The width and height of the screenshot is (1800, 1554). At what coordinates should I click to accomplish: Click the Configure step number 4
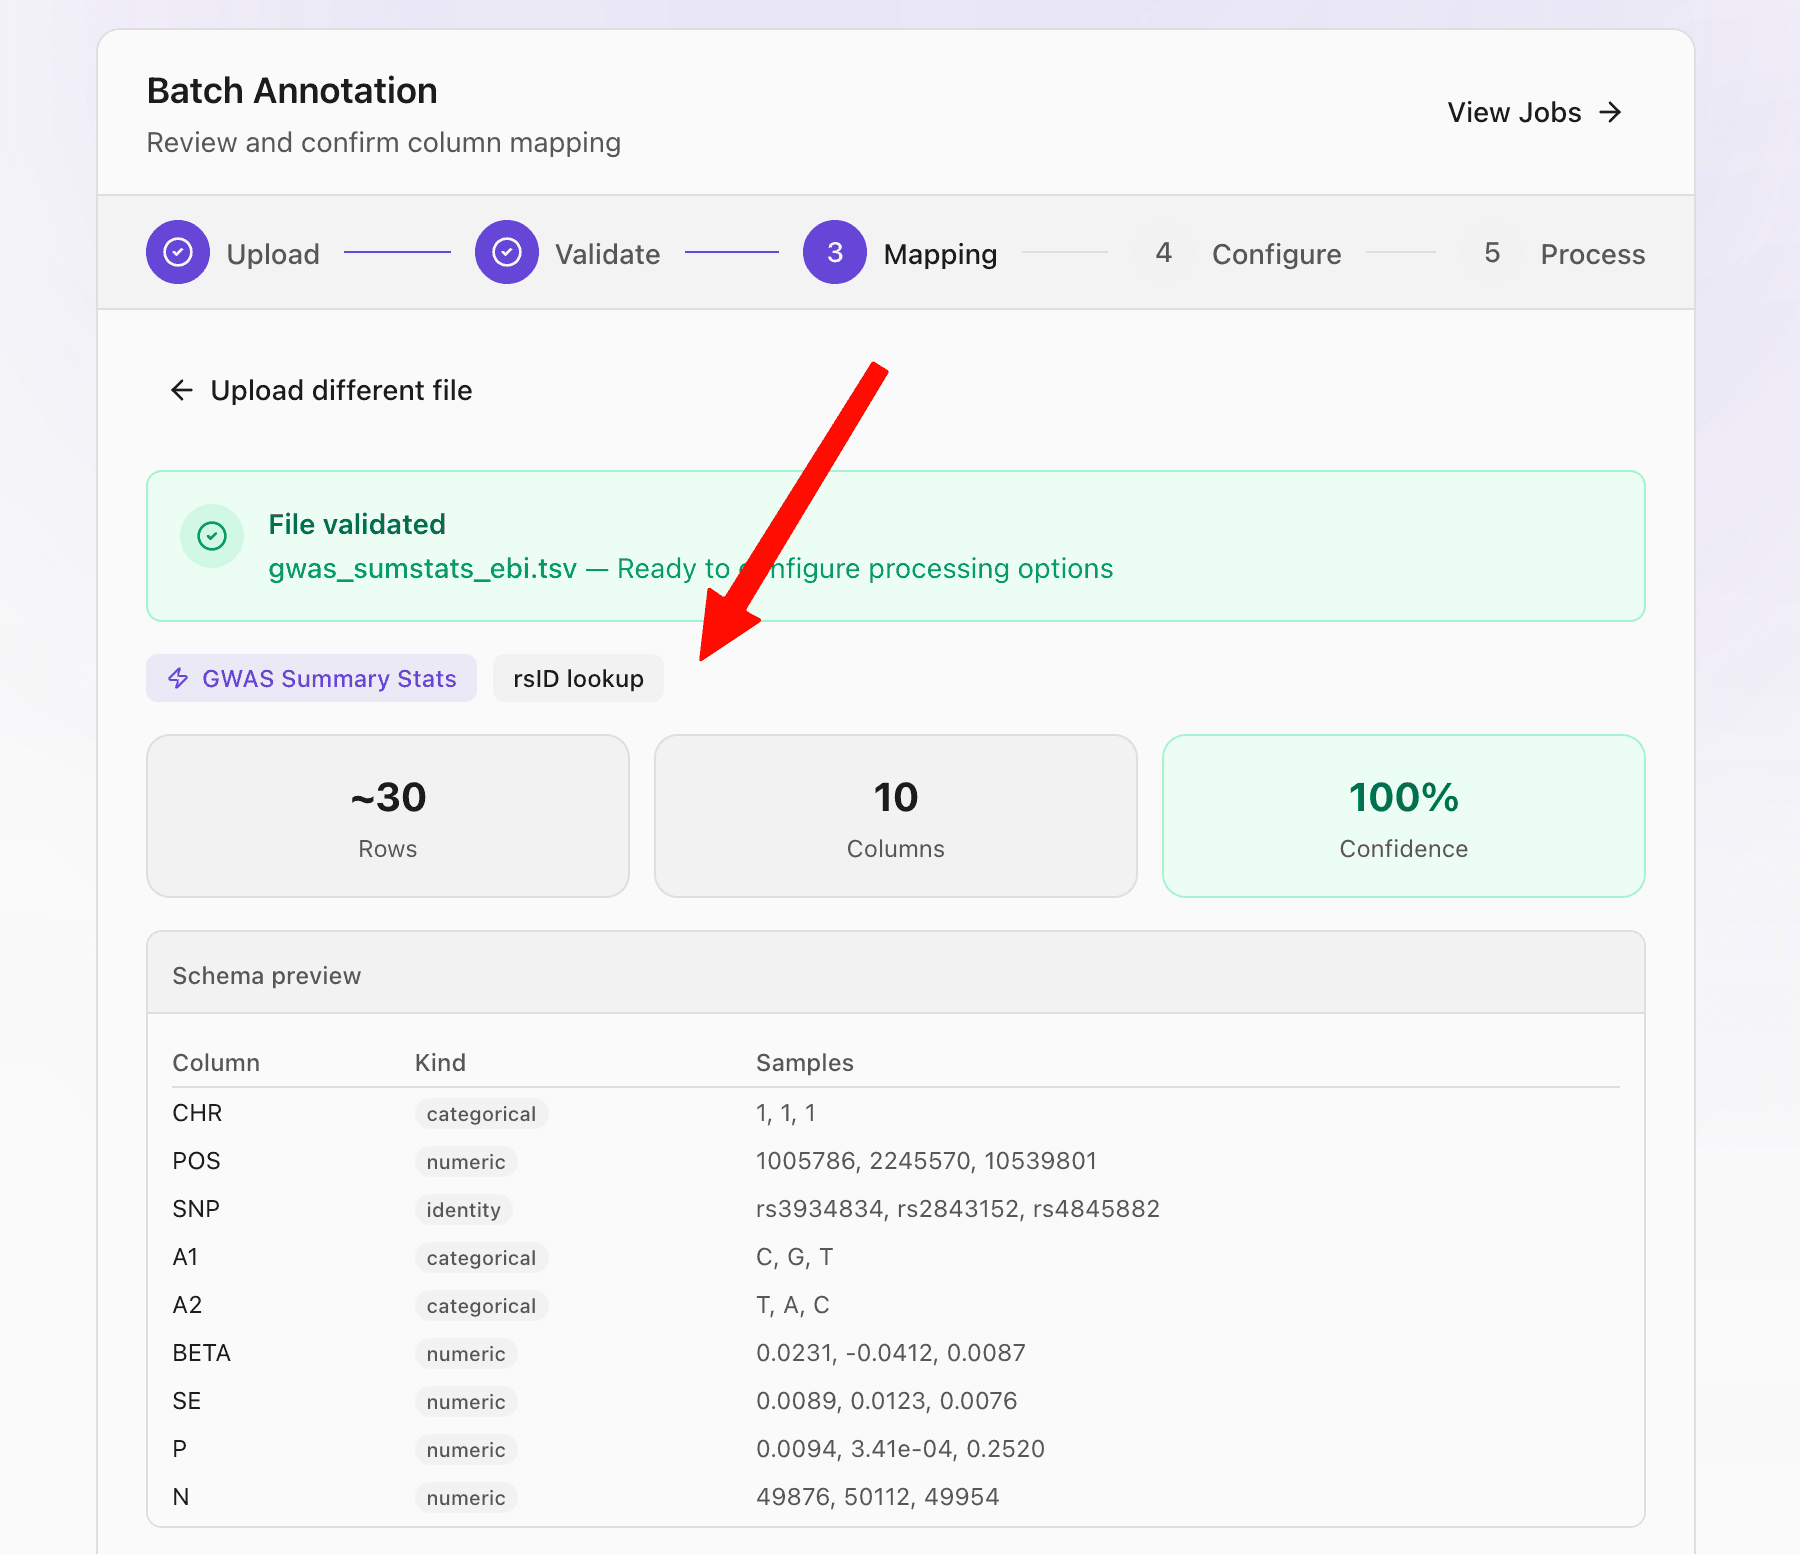(1163, 252)
